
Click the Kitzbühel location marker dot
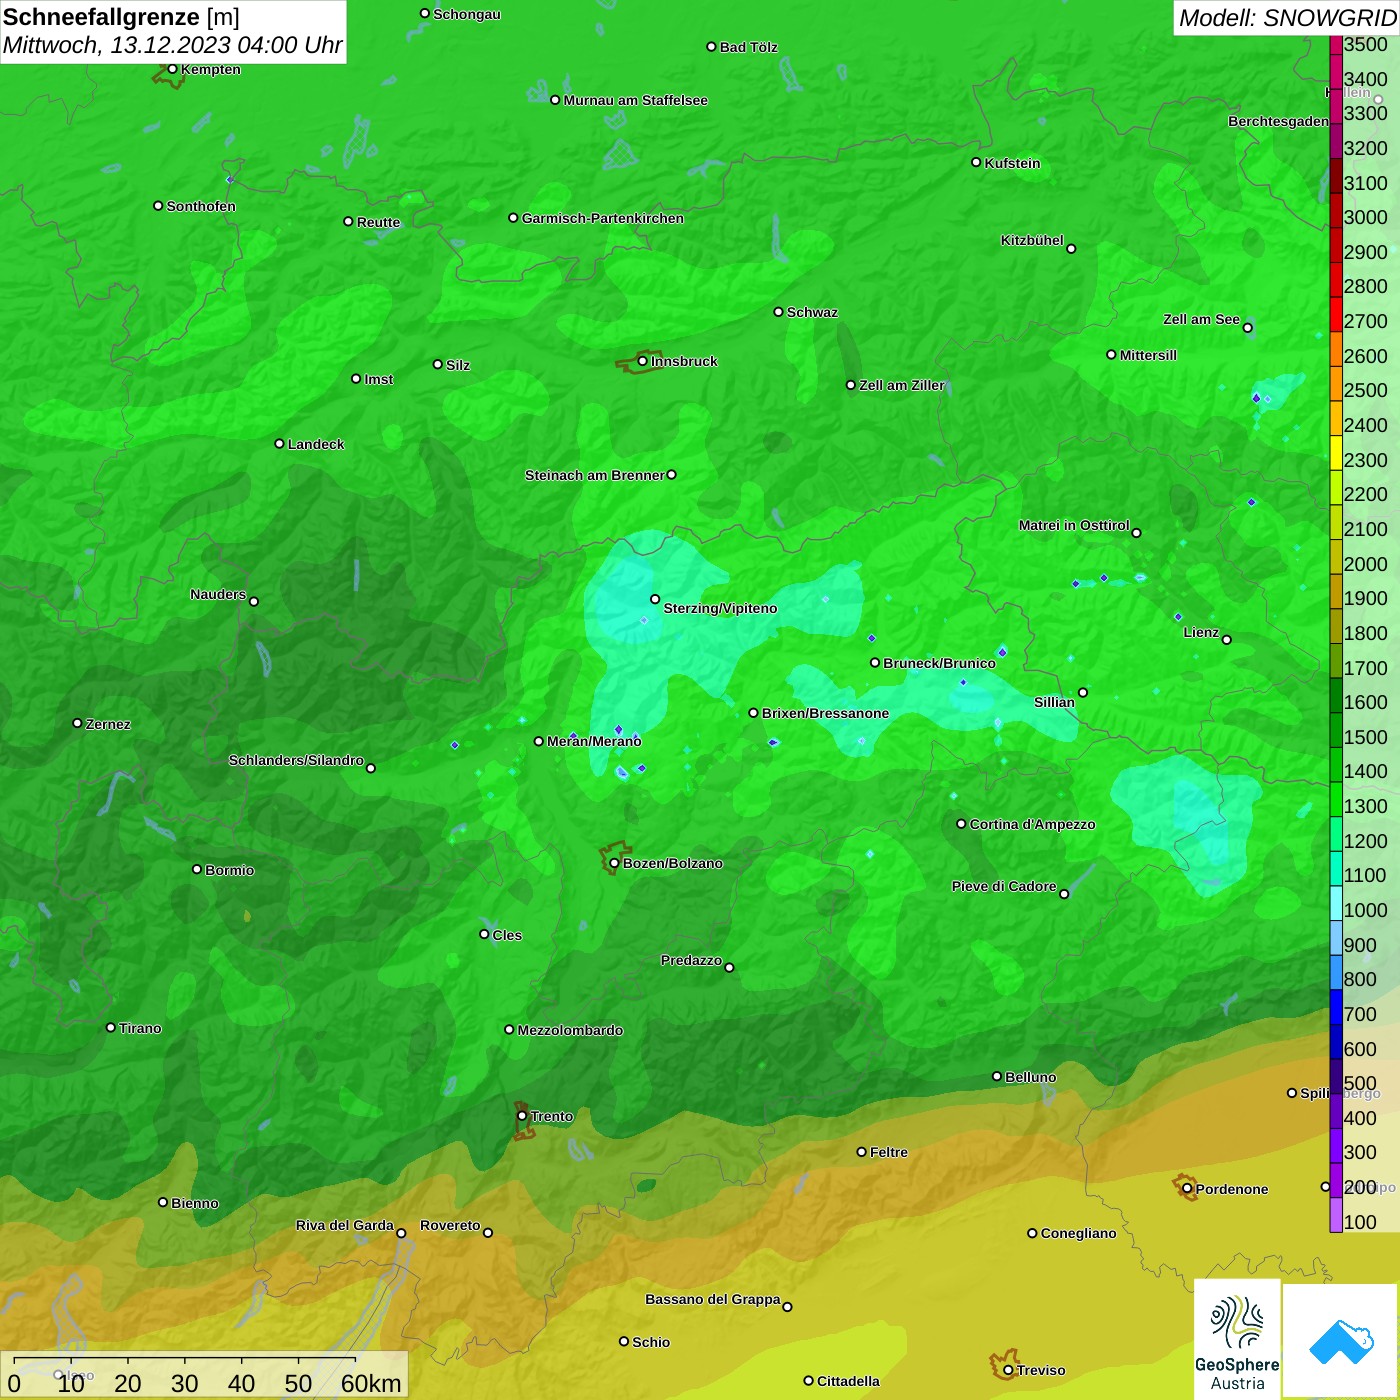pos(1071,249)
